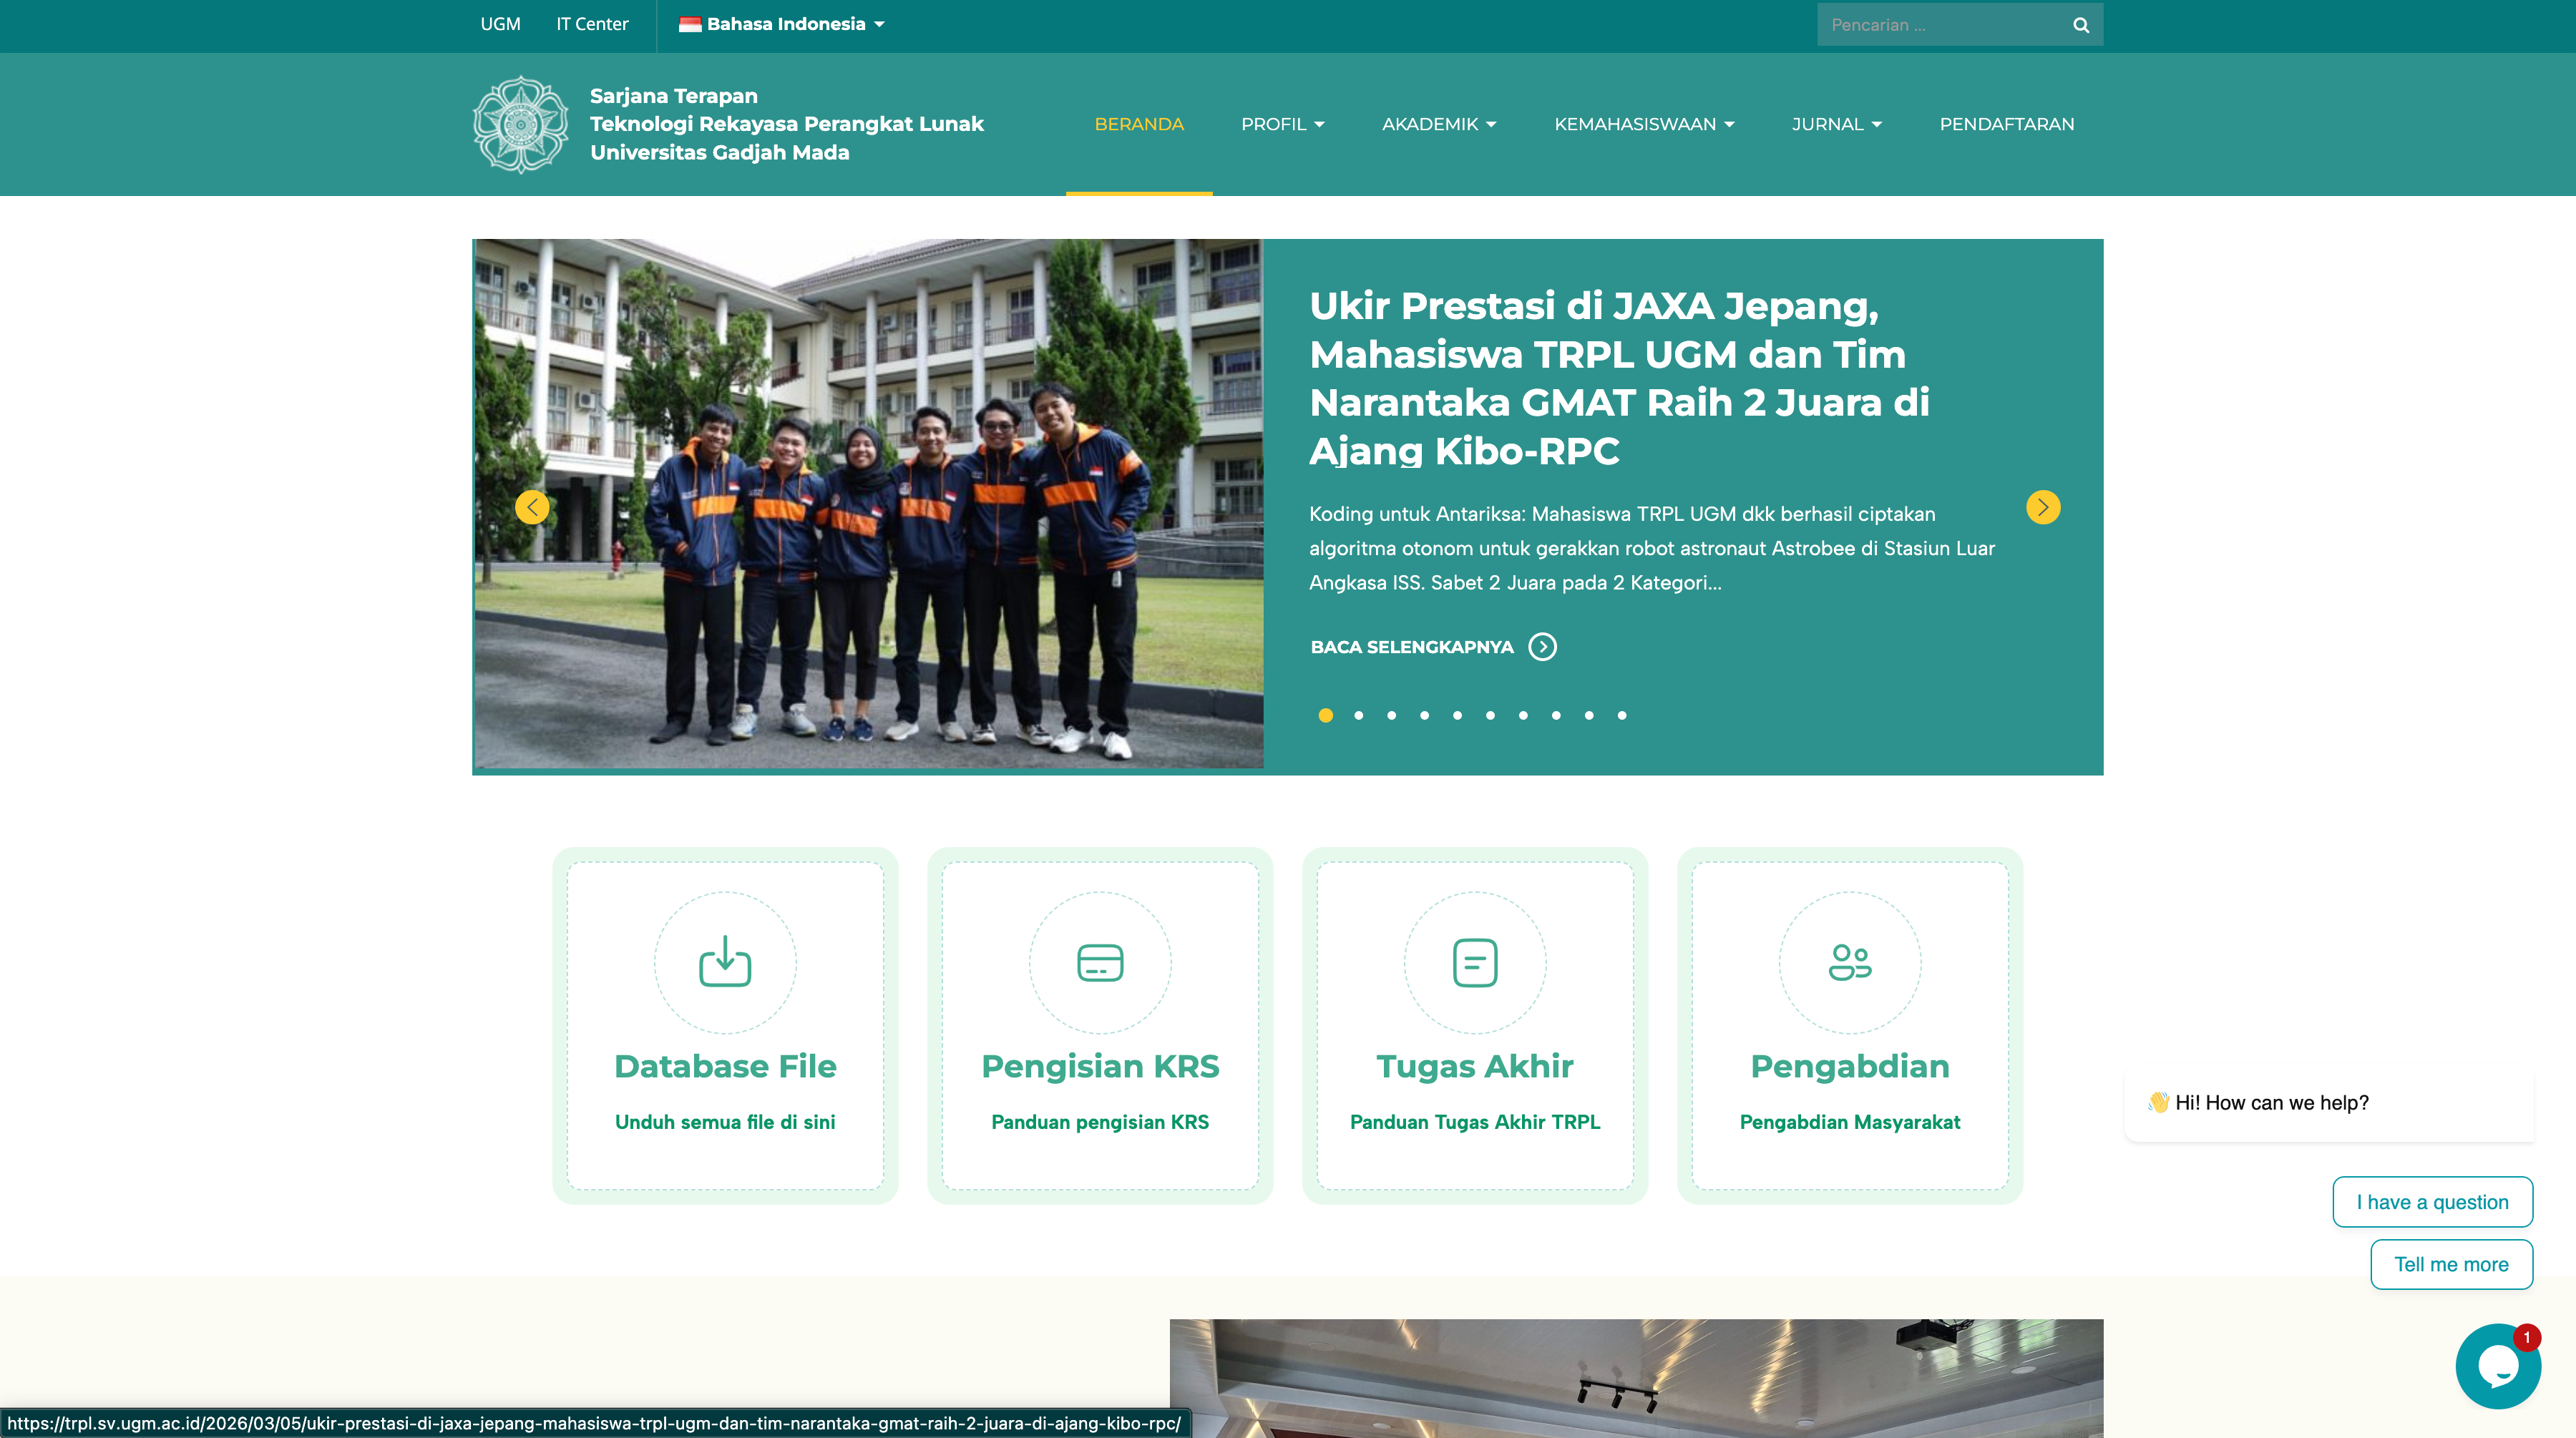2576x1438 pixels.
Task: Click the search magnifier icon
Action: coord(2081,25)
